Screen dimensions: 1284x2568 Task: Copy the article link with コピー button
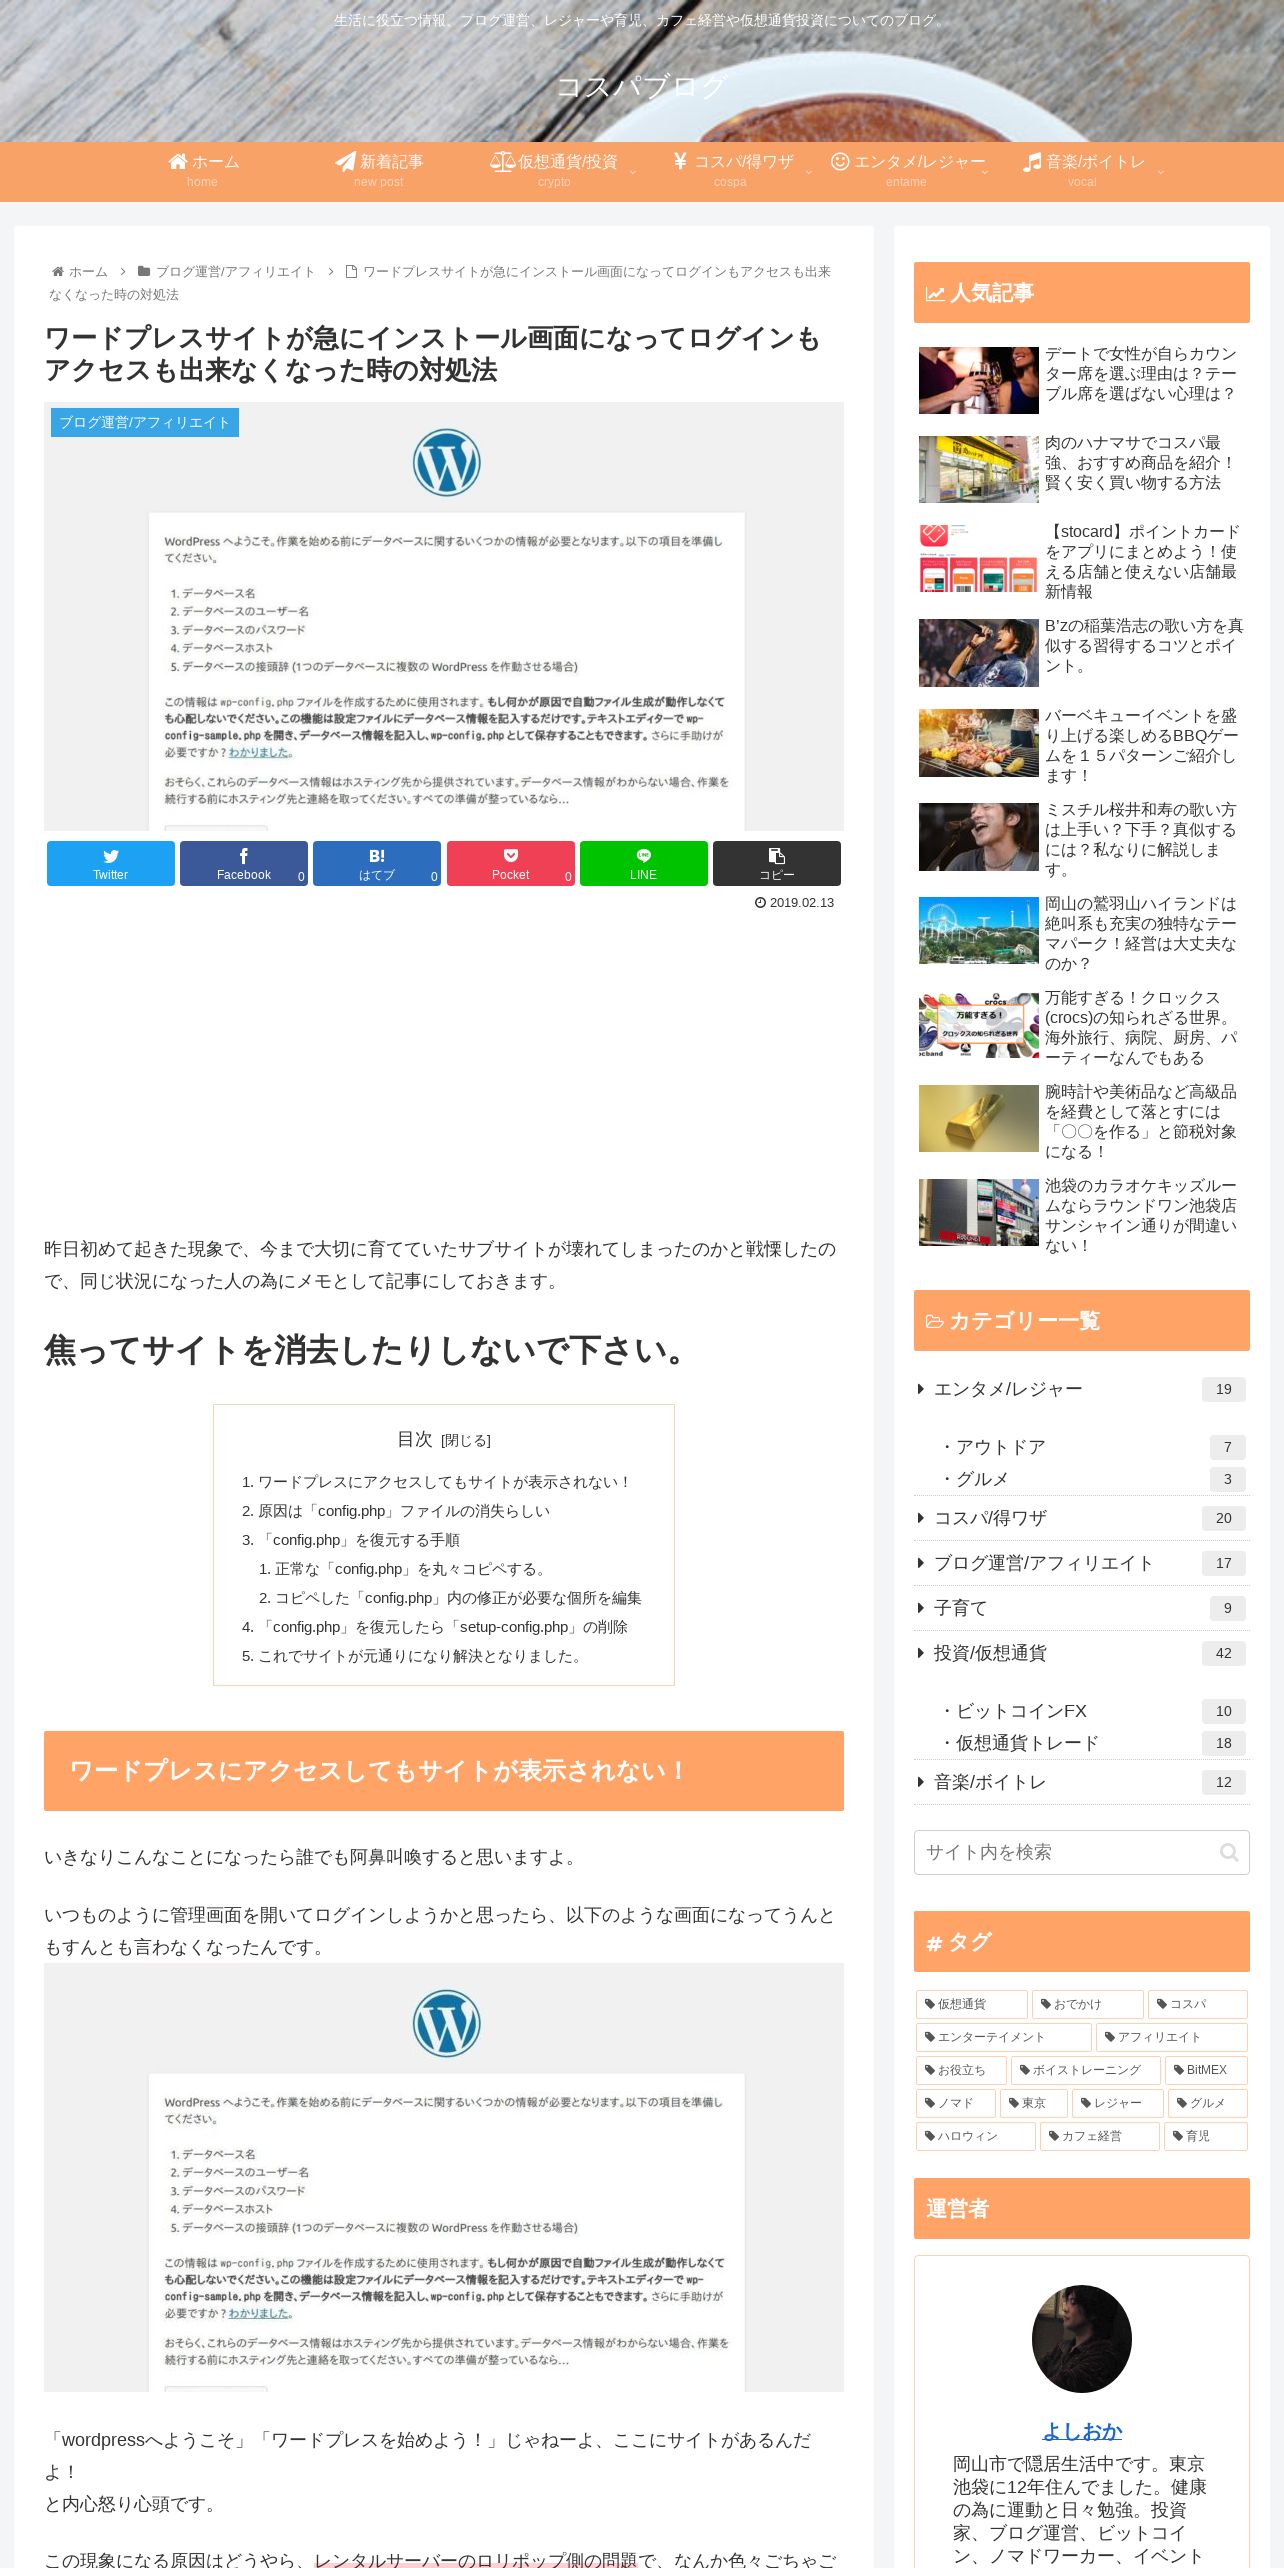(777, 863)
